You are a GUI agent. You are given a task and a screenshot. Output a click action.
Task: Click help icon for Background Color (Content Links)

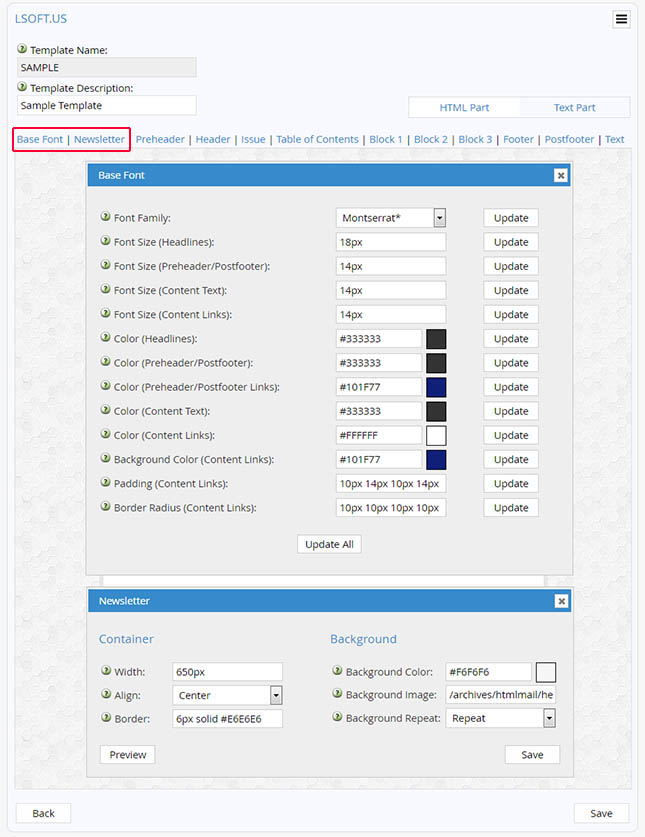[106, 458]
